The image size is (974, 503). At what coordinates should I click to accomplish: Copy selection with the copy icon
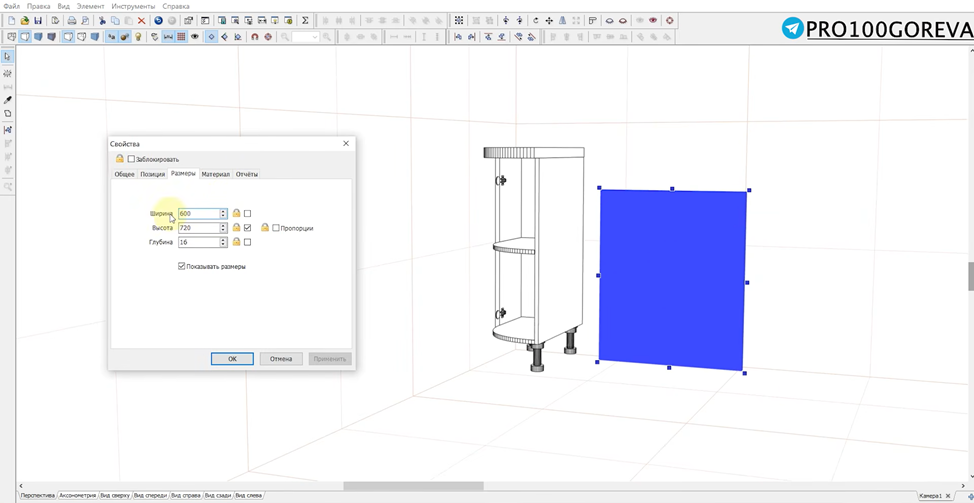115,20
